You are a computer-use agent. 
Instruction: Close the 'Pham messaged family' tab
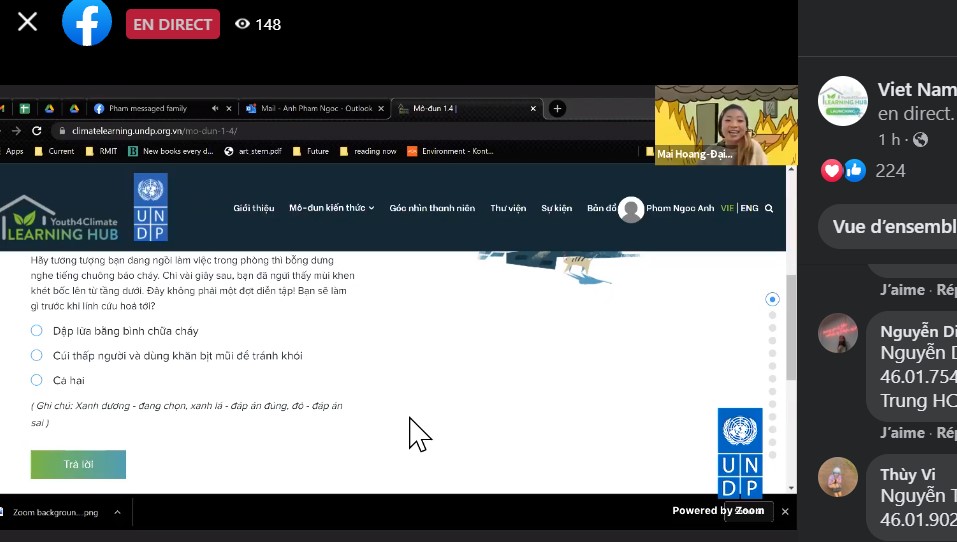[229, 109]
